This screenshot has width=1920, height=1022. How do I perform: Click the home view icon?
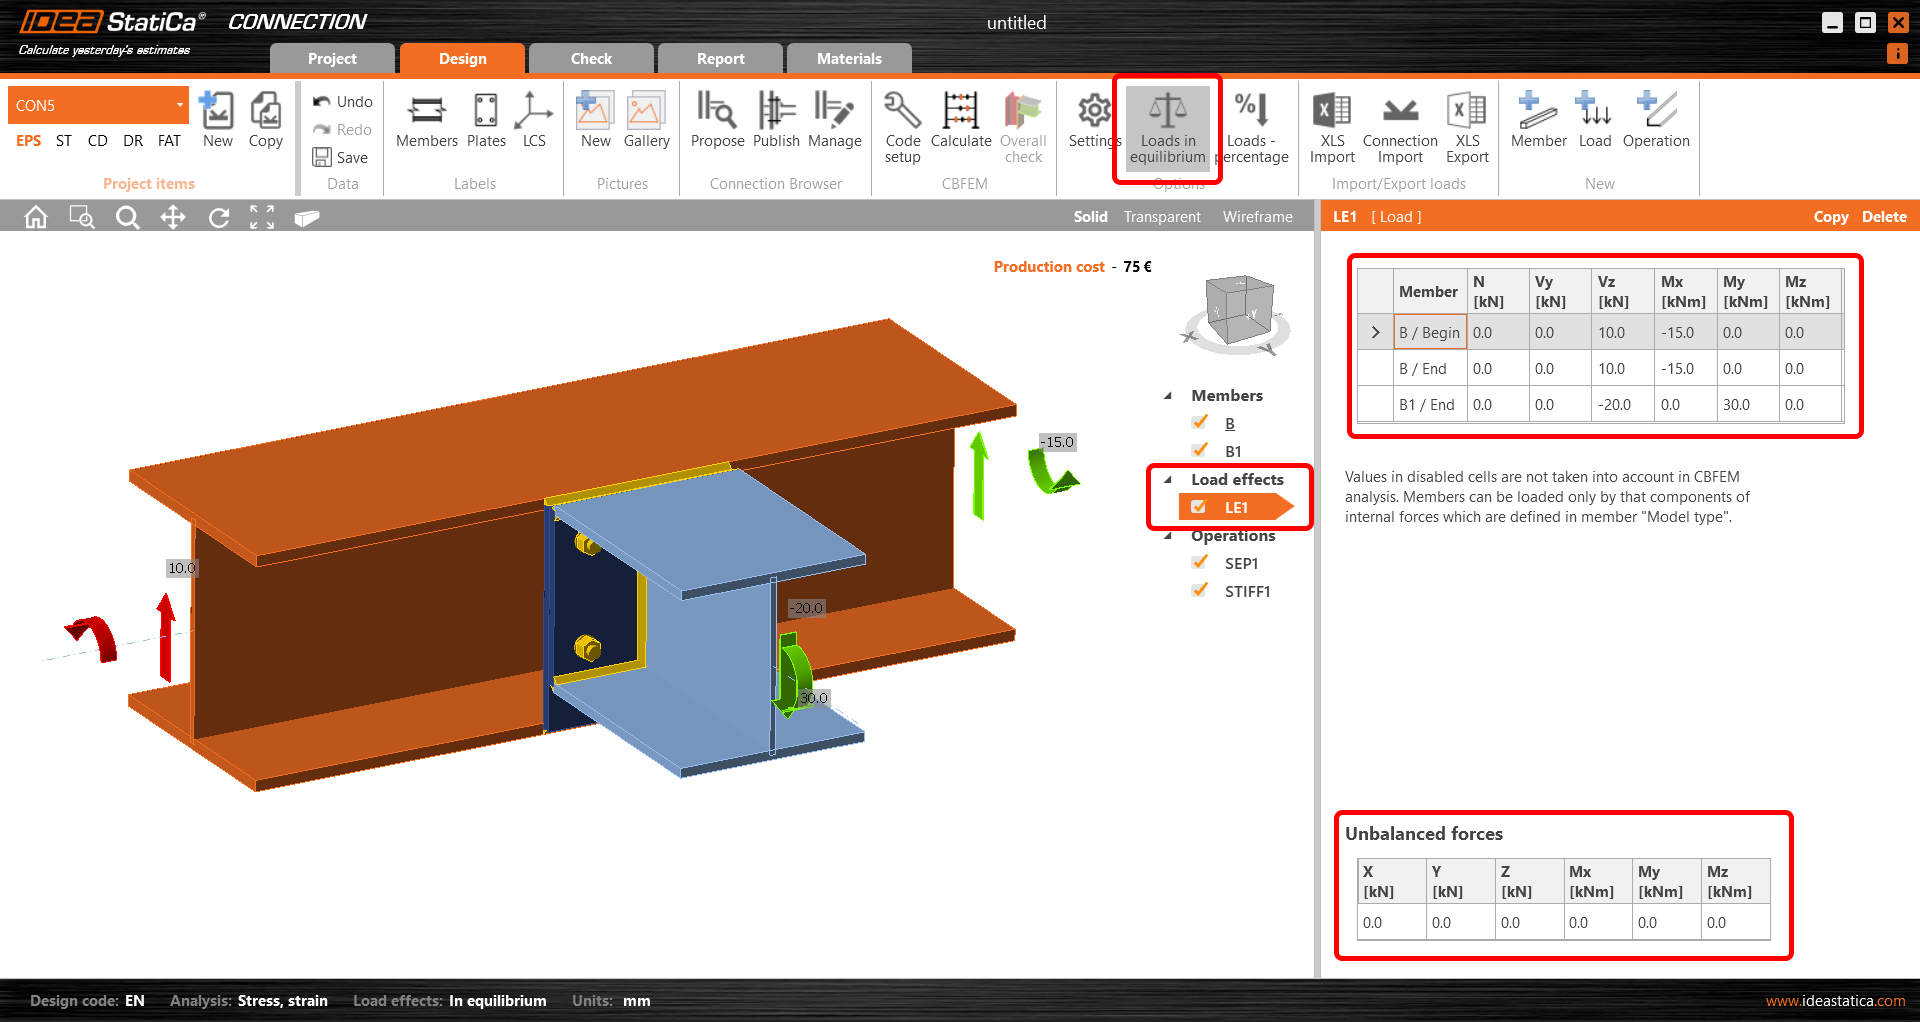(36, 217)
